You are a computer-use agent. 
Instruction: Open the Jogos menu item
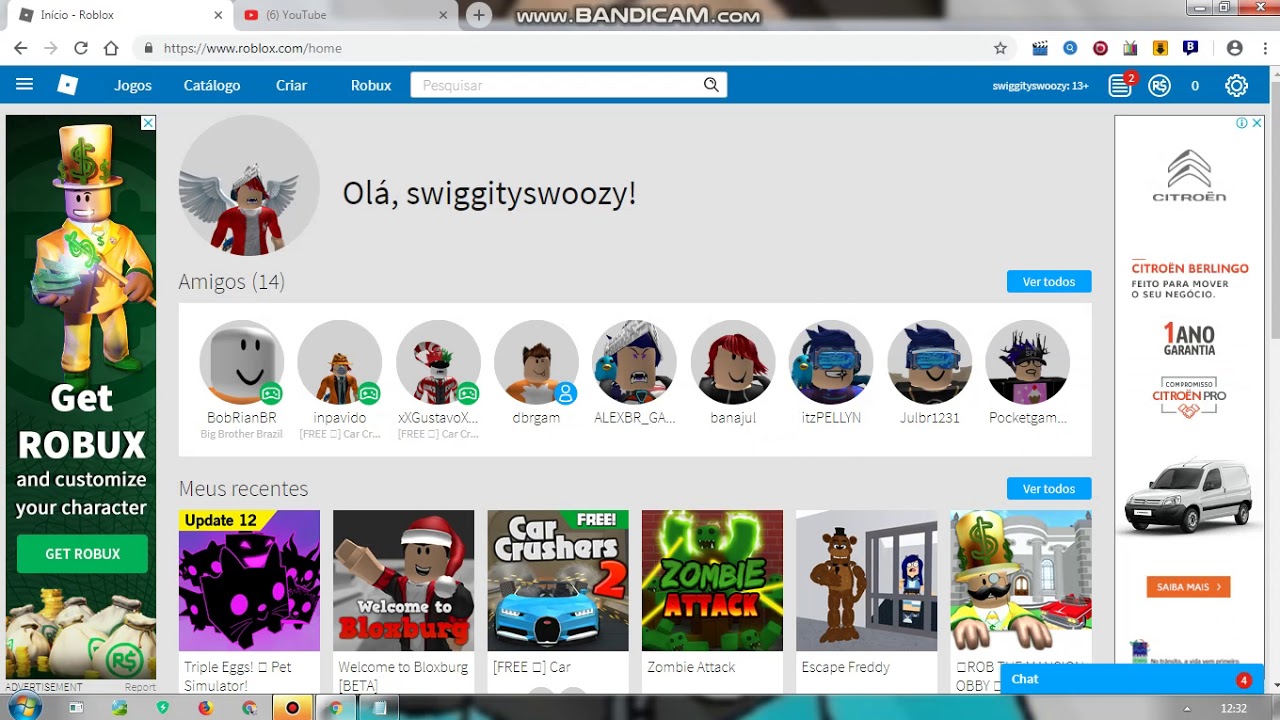click(133, 86)
